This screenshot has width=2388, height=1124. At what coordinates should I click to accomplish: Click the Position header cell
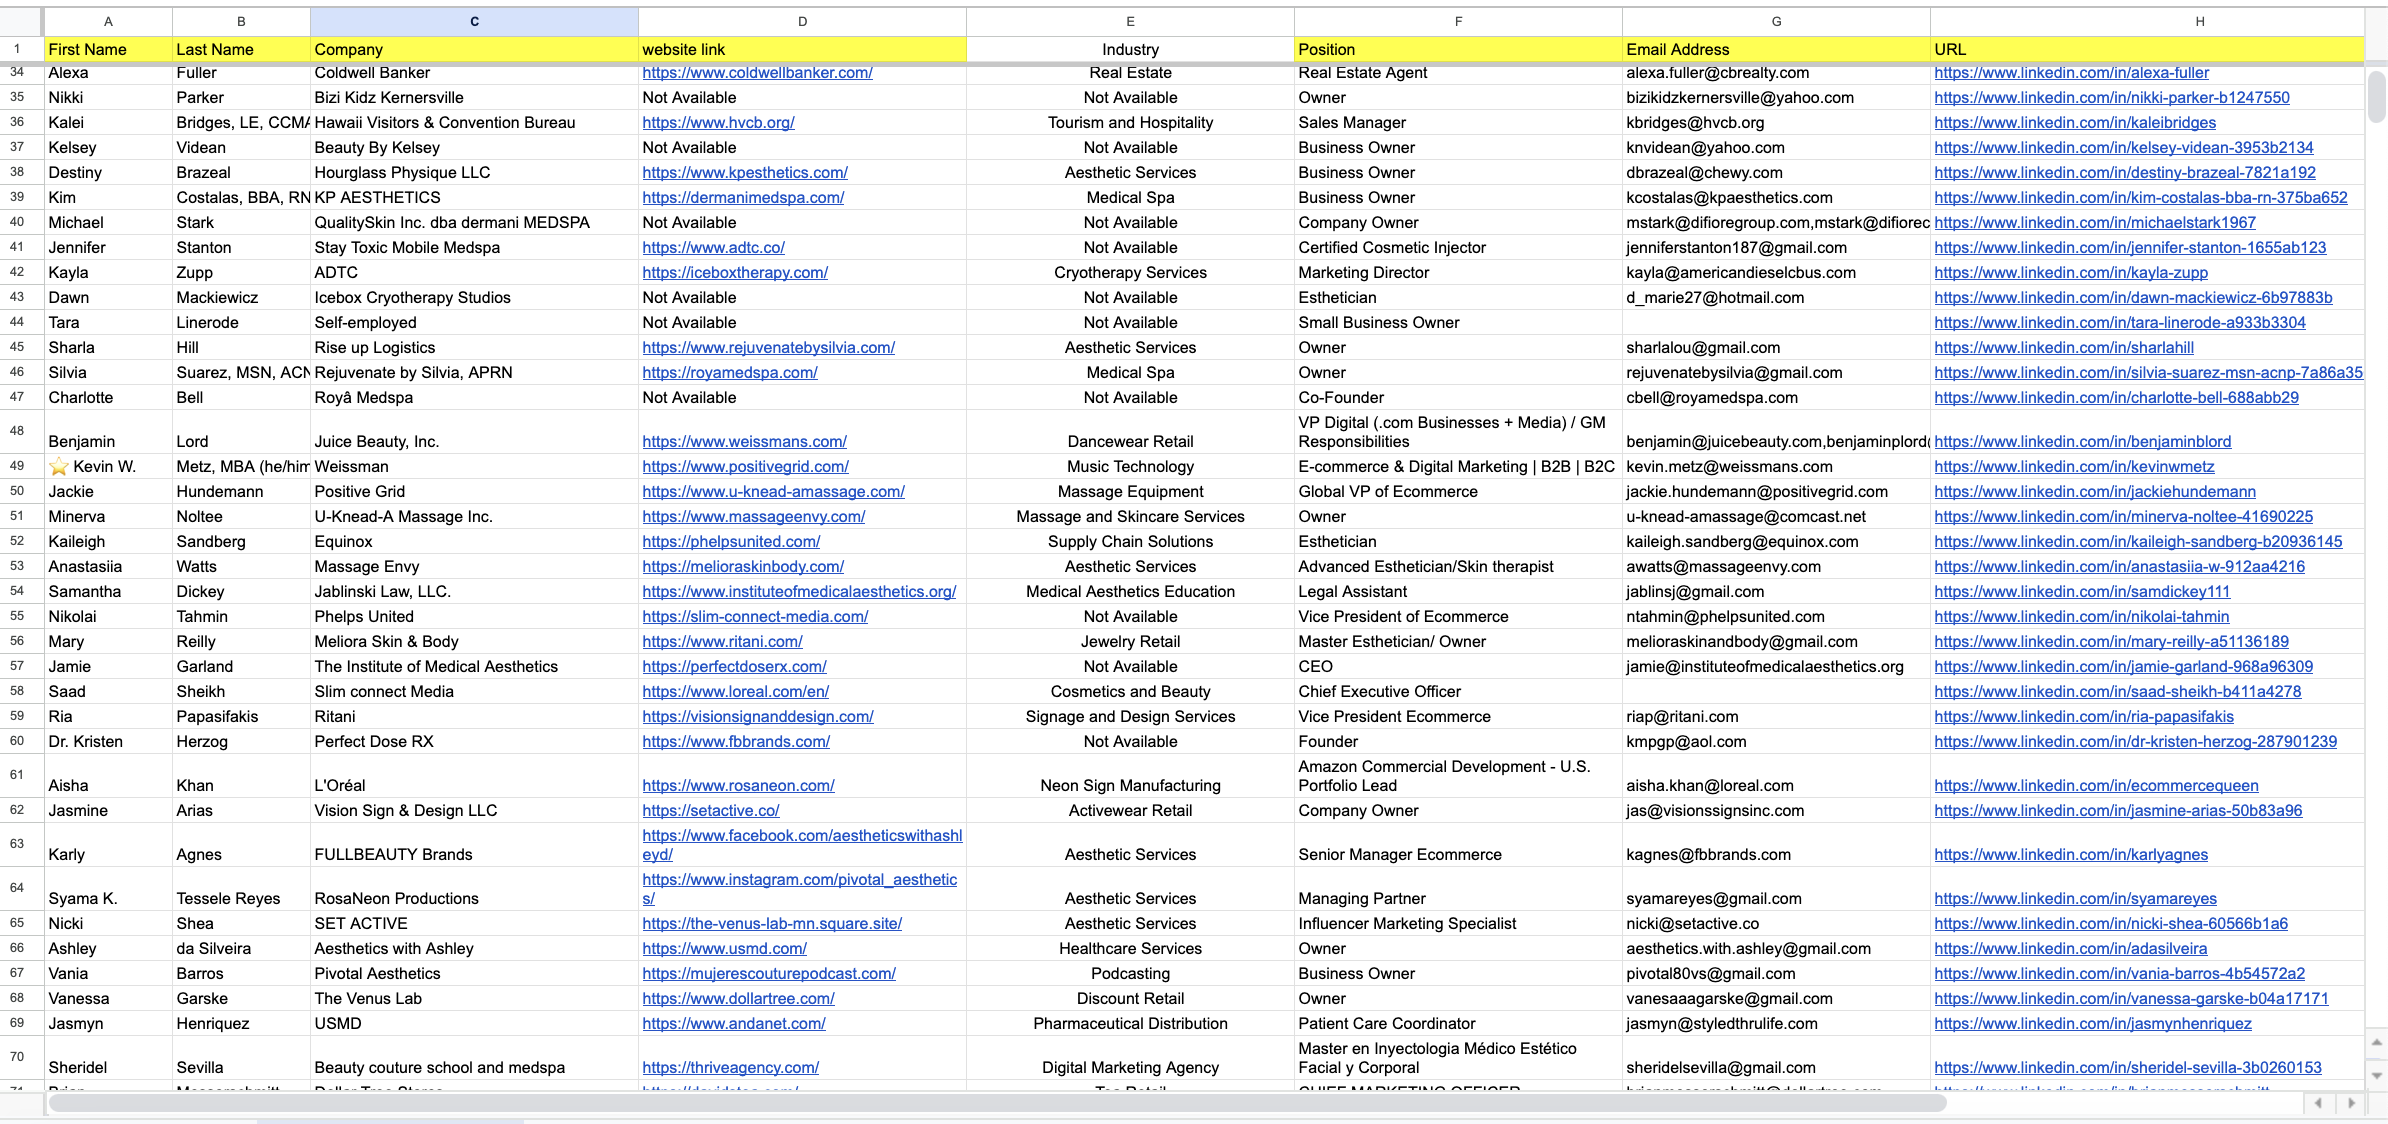point(1458,49)
